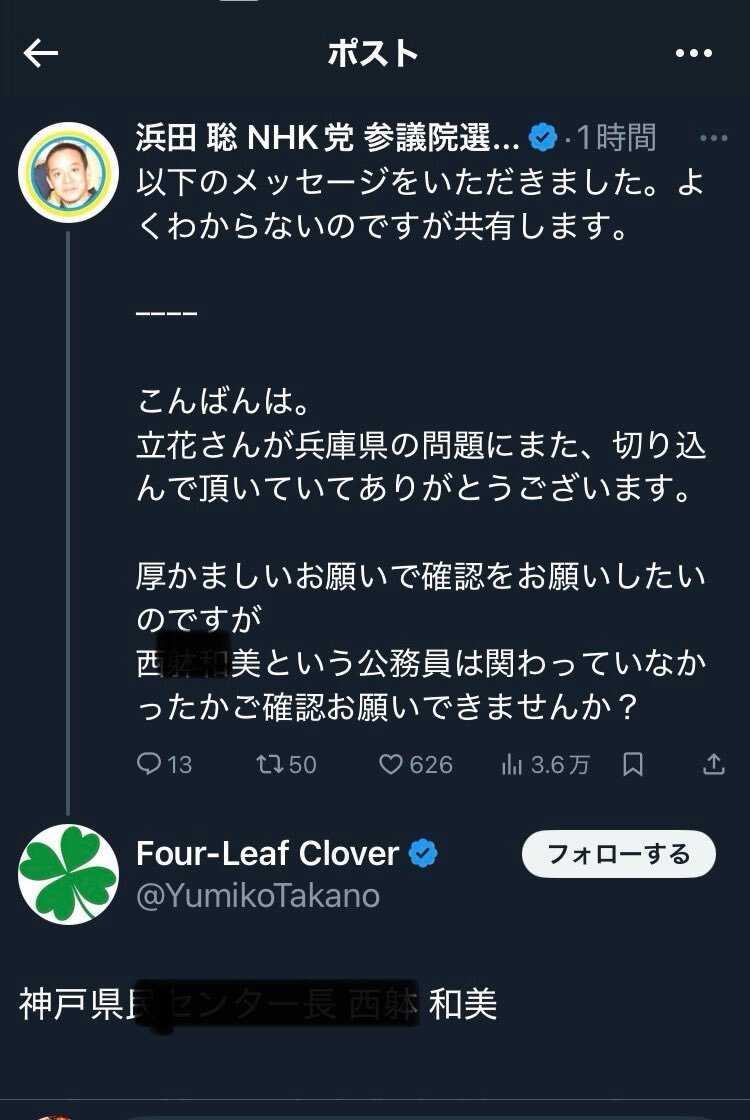Click the フォローする button

pyautogui.click(x=619, y=854)
